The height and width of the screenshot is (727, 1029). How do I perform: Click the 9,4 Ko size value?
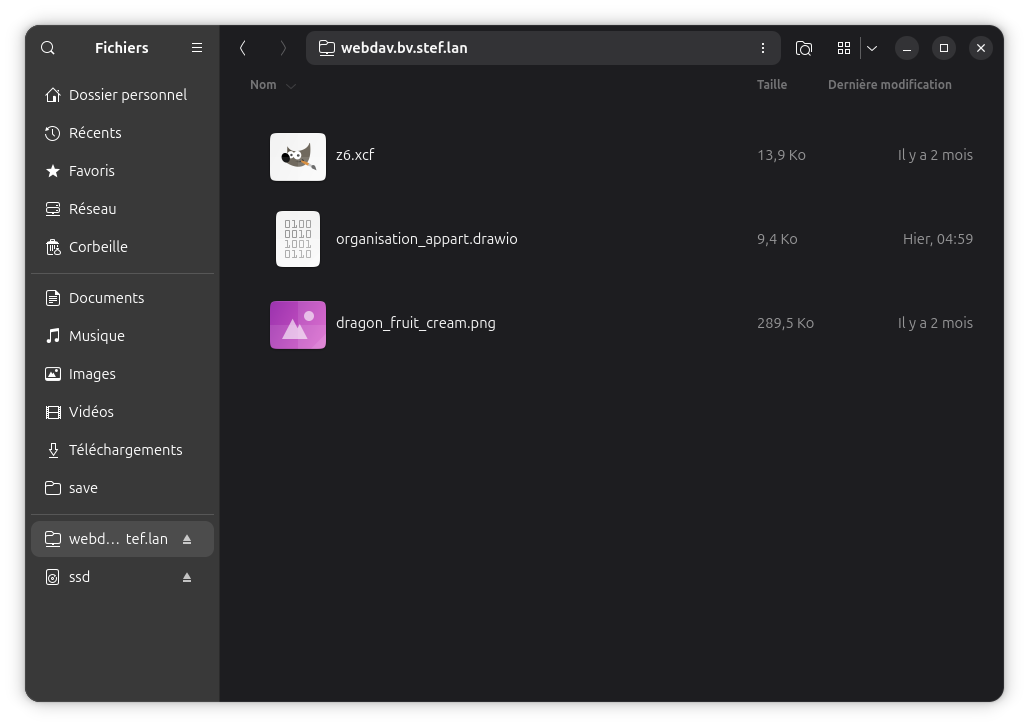pos(777,239)
